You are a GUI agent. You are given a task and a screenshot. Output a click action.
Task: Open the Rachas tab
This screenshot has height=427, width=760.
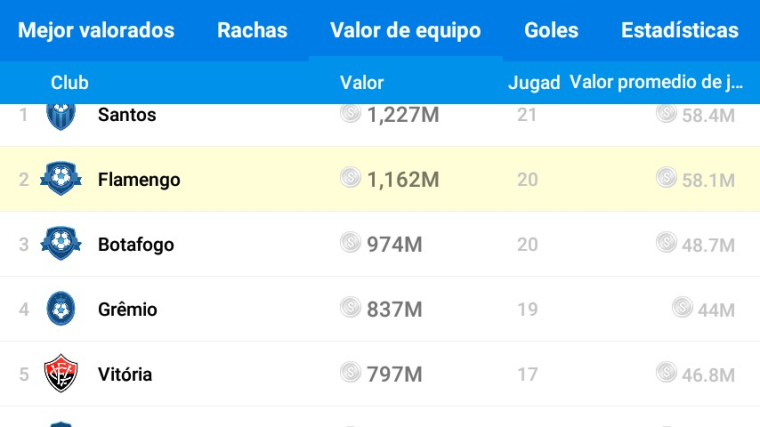[x=252, y=30]
